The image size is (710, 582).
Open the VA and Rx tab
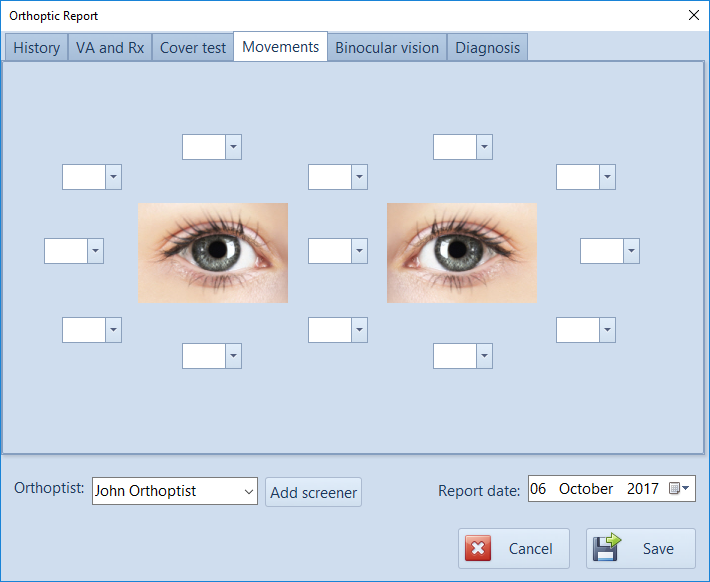110,47
